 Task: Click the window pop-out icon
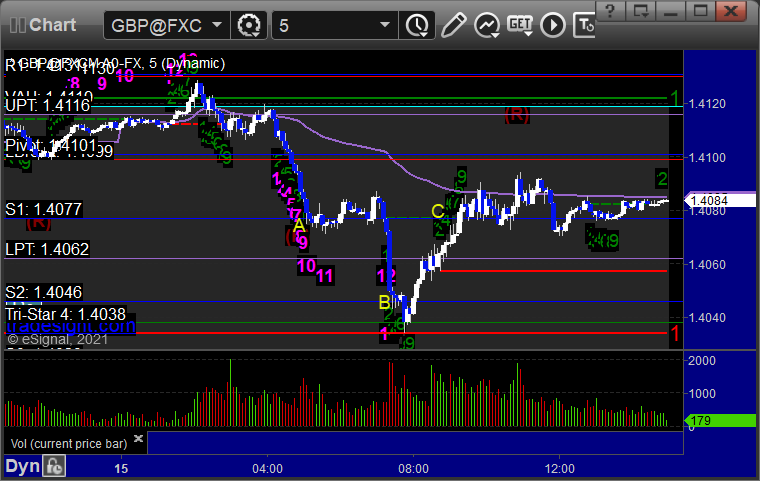tap(640, 11)
